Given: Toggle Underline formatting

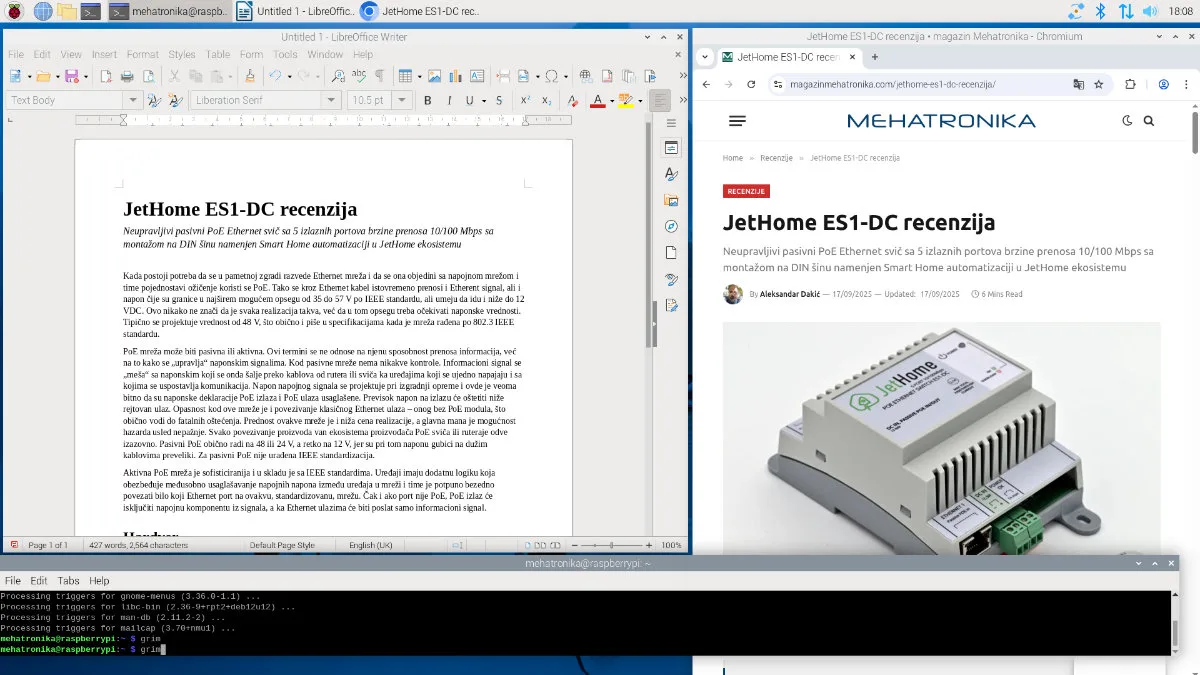Looking at the screenshot, I should 470,100.
